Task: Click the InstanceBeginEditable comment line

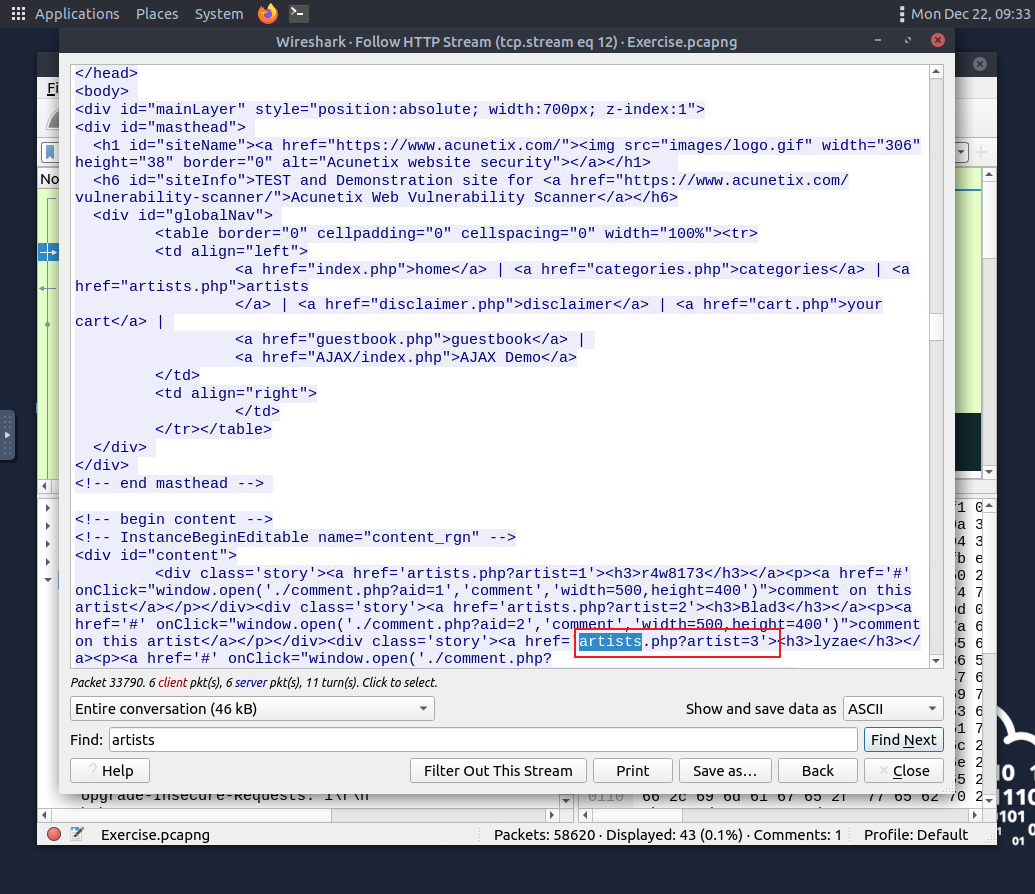Action: coord(295,537)
